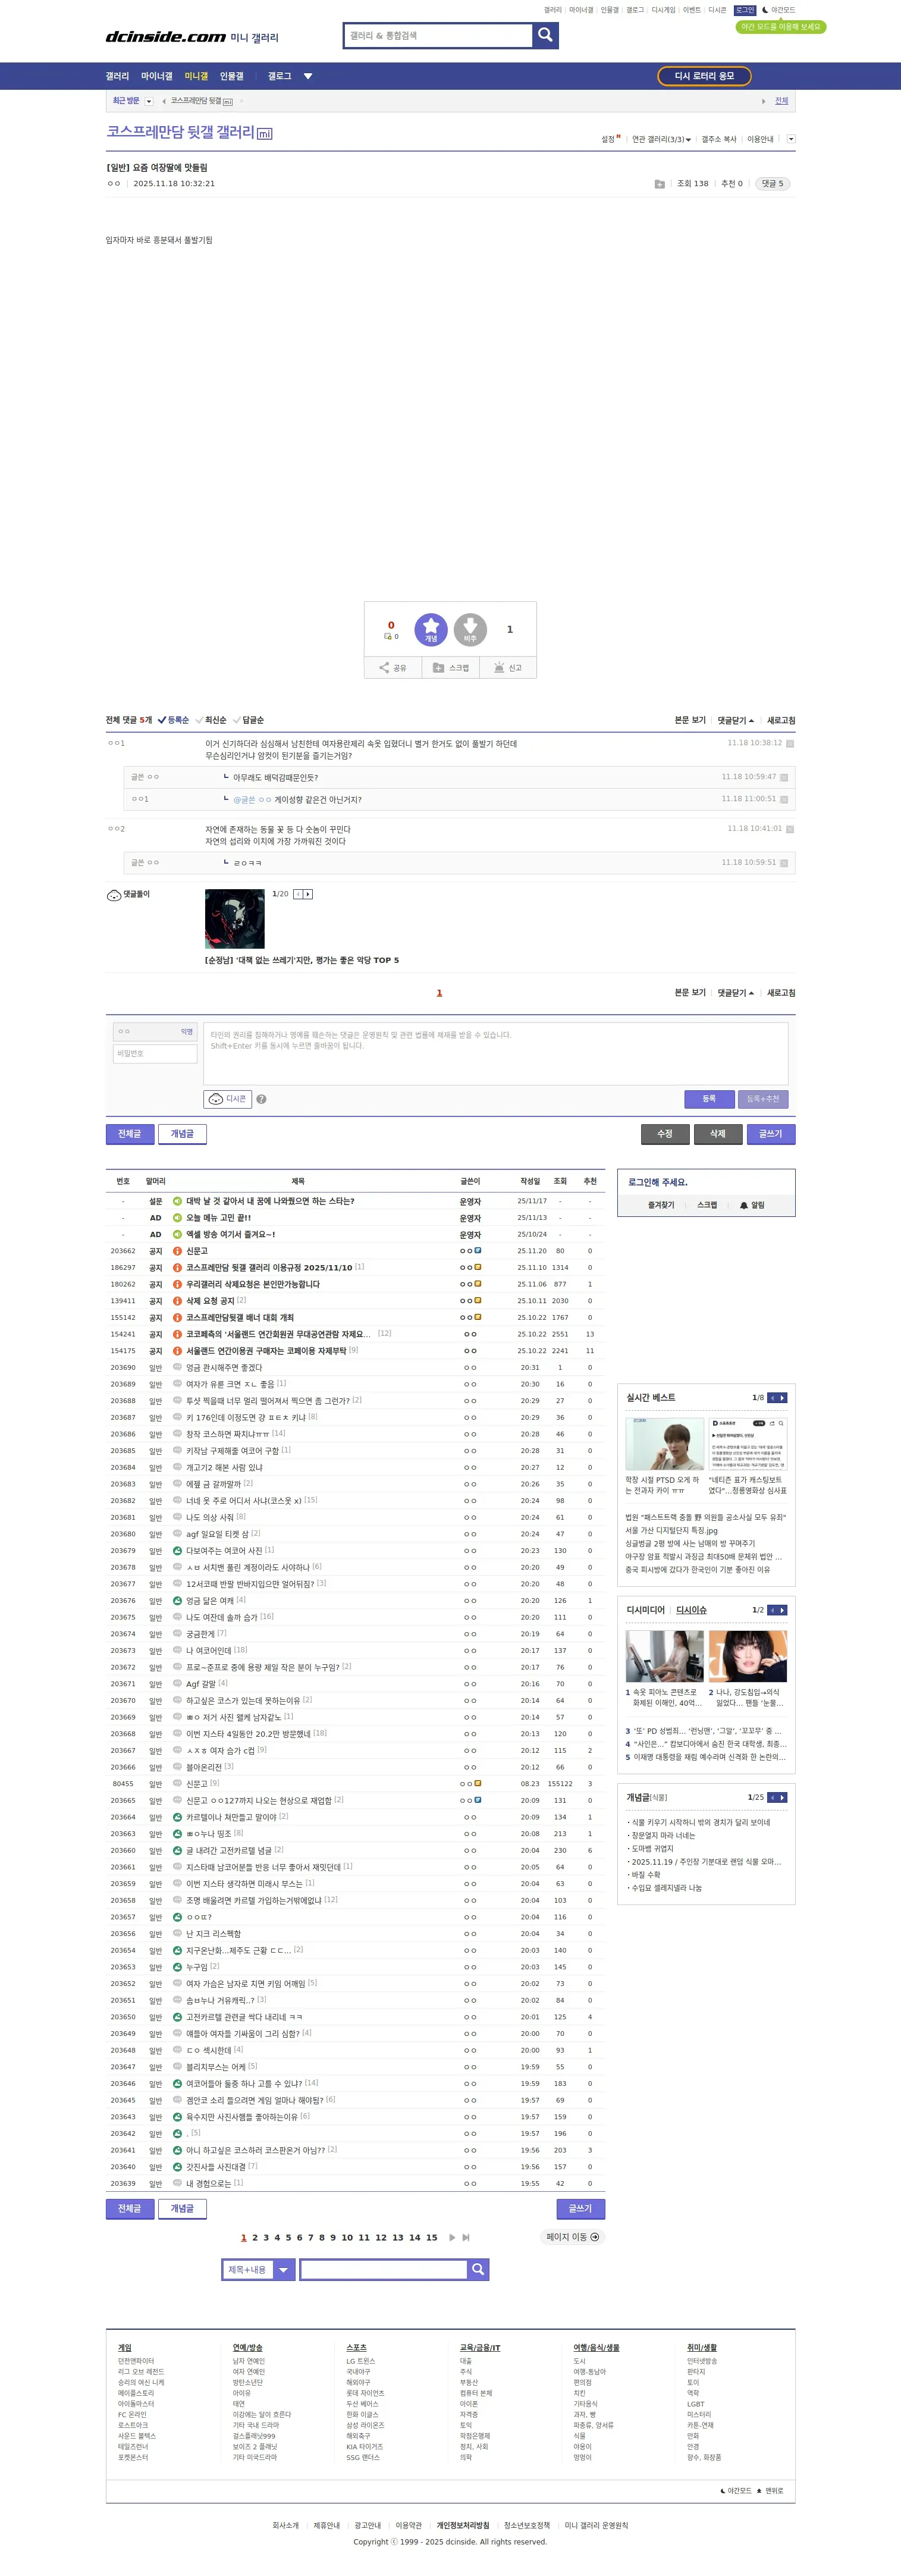Click next arrow in 댓글돌이 1/20 pager
Image resolution: width=901 pixels, height=2576 pixels.
308,894
